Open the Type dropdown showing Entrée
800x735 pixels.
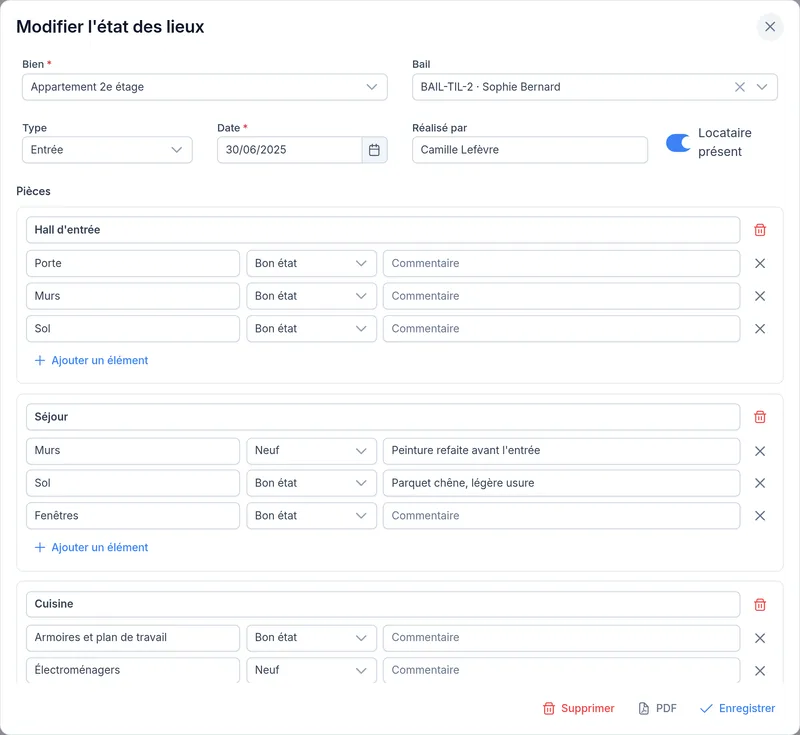point(107,150)
